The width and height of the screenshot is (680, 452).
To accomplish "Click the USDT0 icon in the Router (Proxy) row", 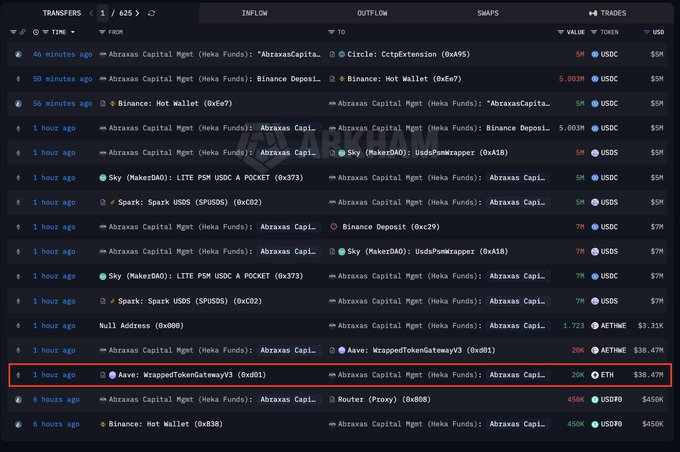I will (x=595, y=400).
